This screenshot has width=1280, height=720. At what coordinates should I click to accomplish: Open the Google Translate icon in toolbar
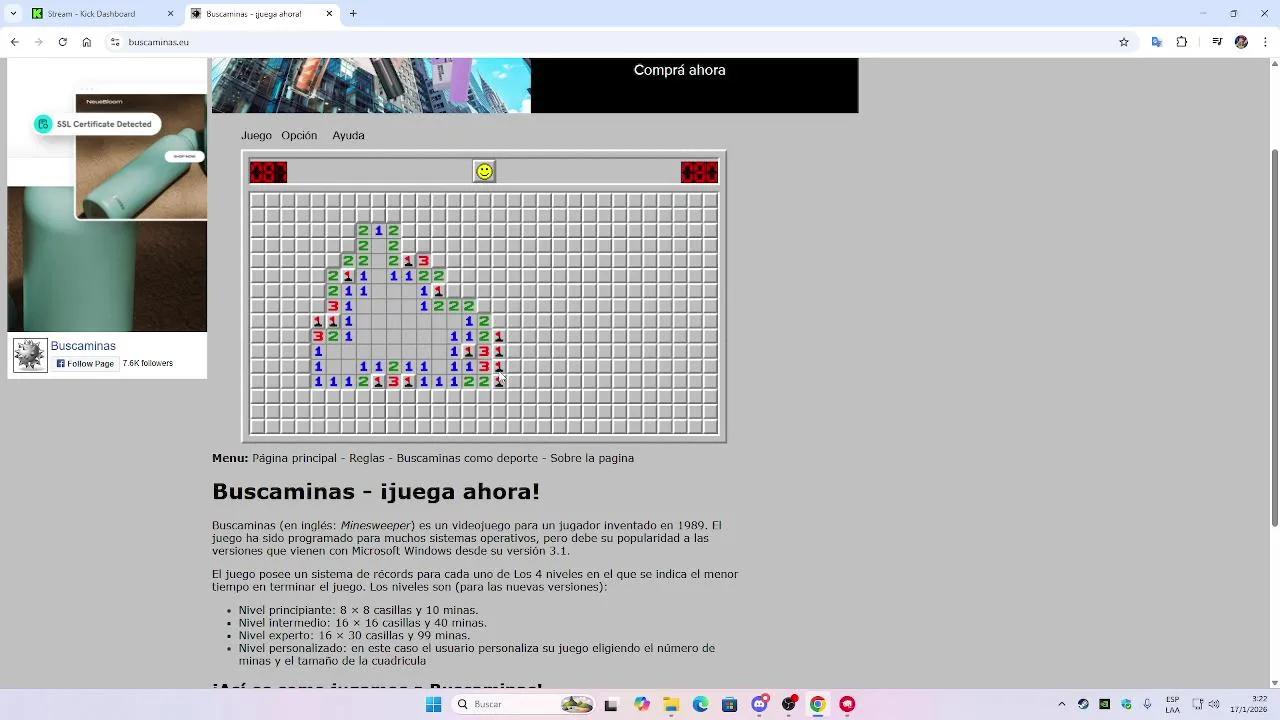[1157, 42]
